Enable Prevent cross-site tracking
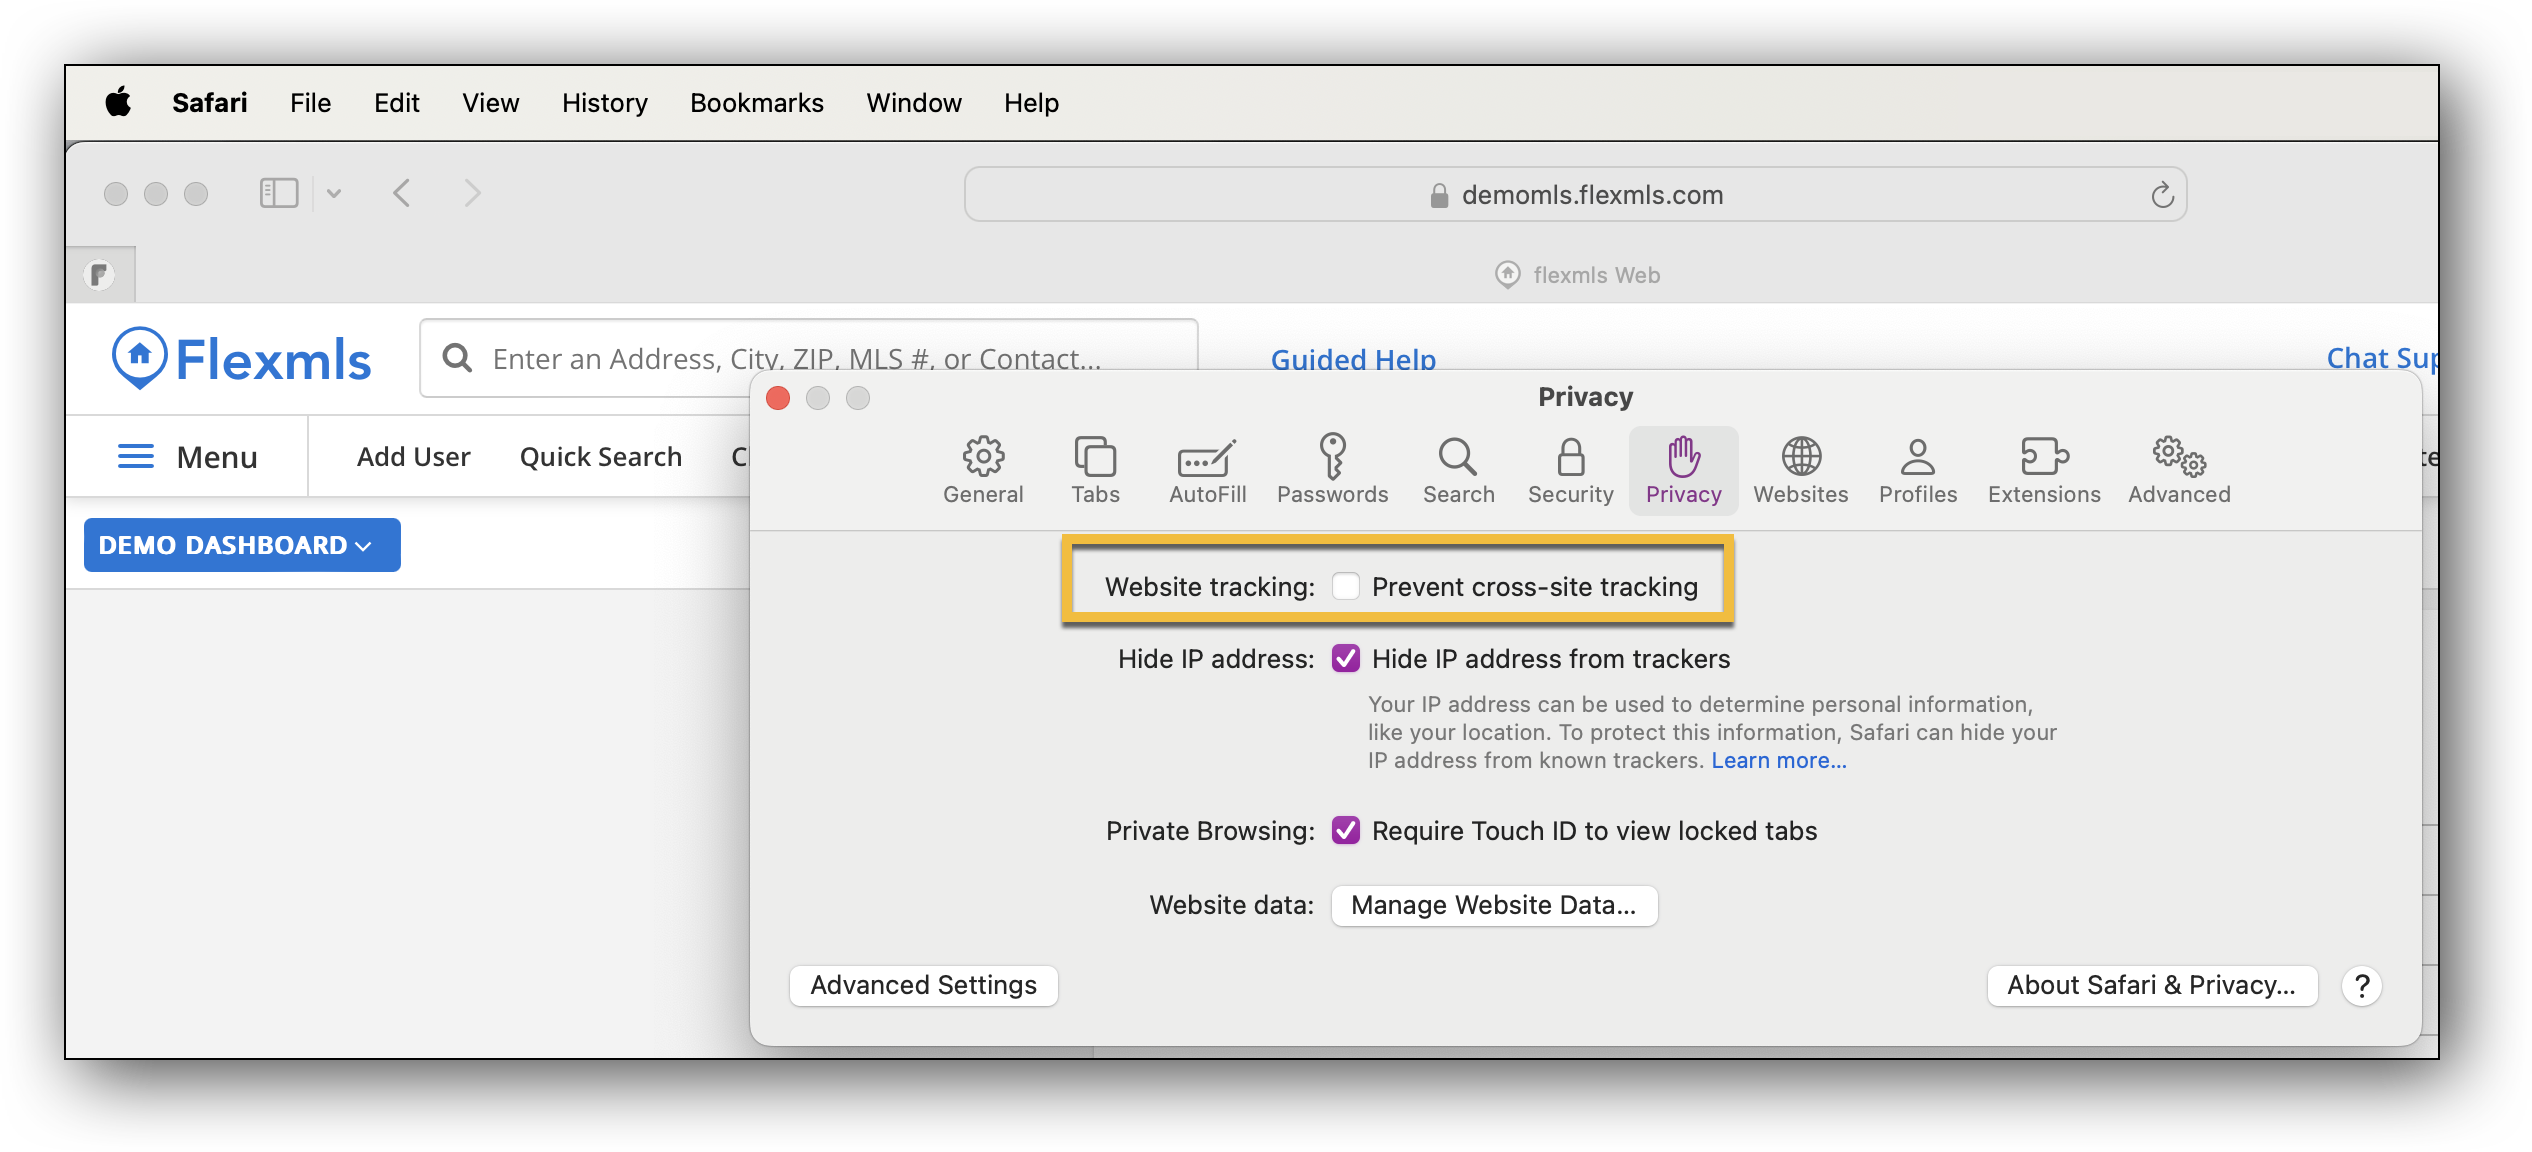Image resolution: width=2532 pixels, height=1152 pixels. [1345, 586]
